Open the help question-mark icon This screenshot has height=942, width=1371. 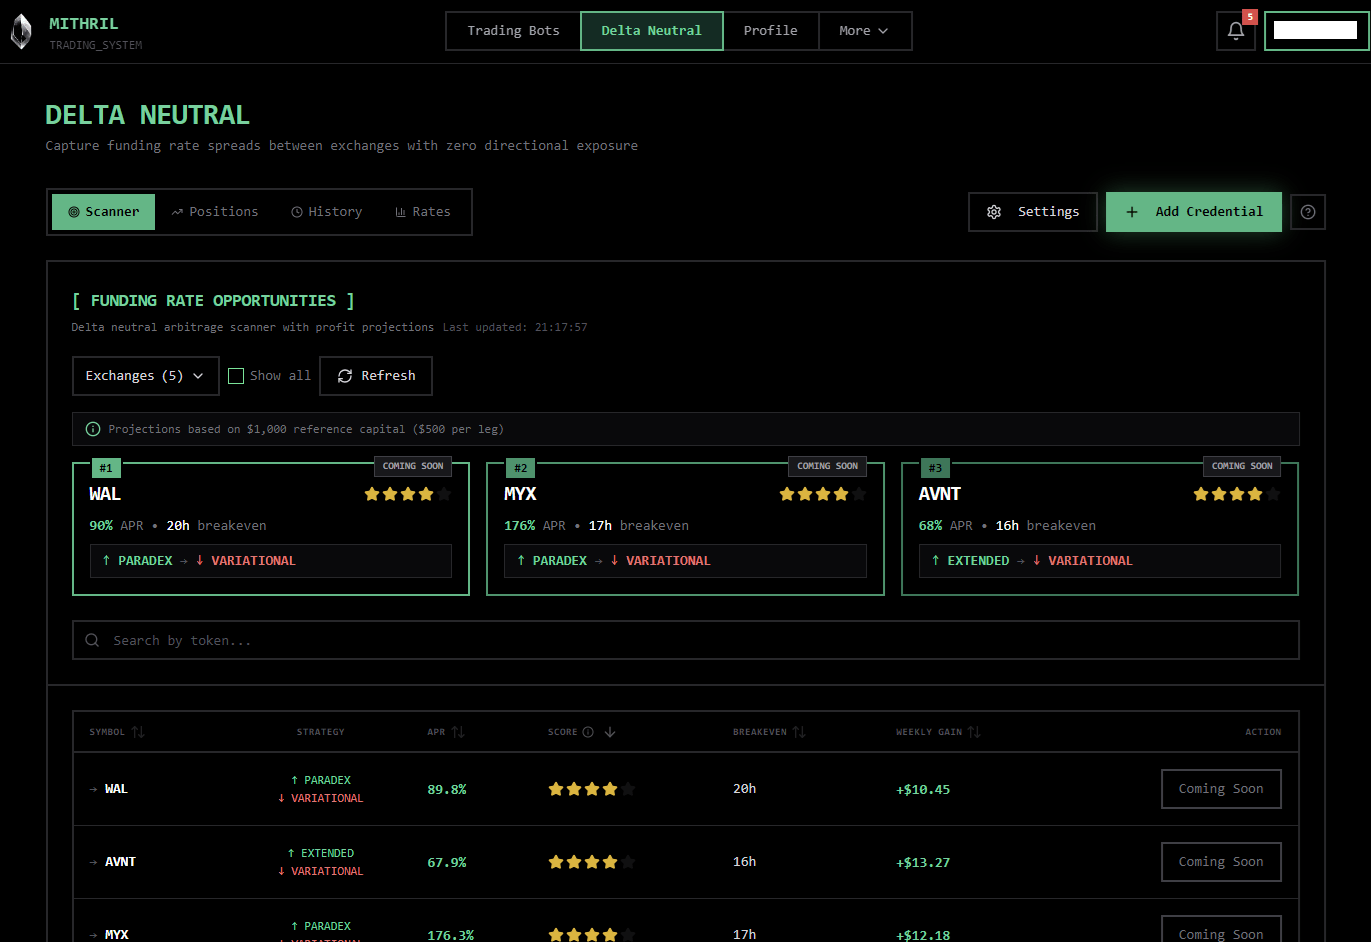point(1307,211)
